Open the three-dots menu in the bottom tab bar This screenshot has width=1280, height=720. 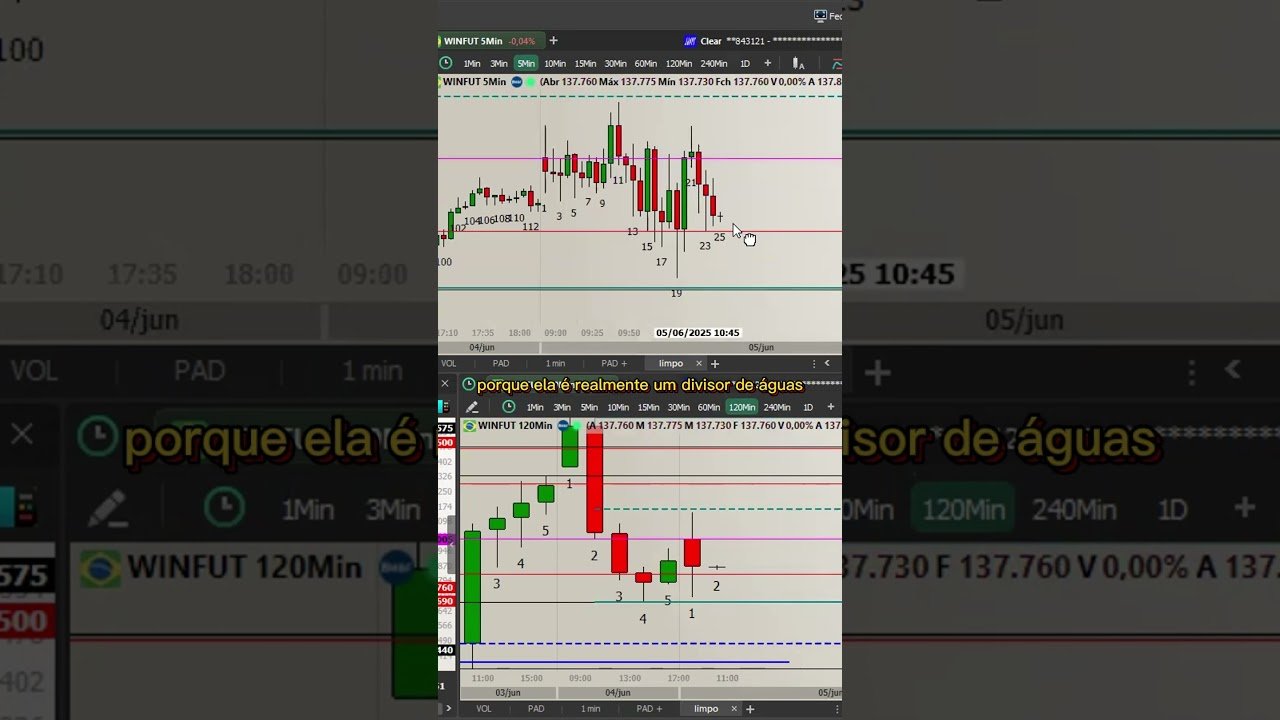[x=838, y=709]
